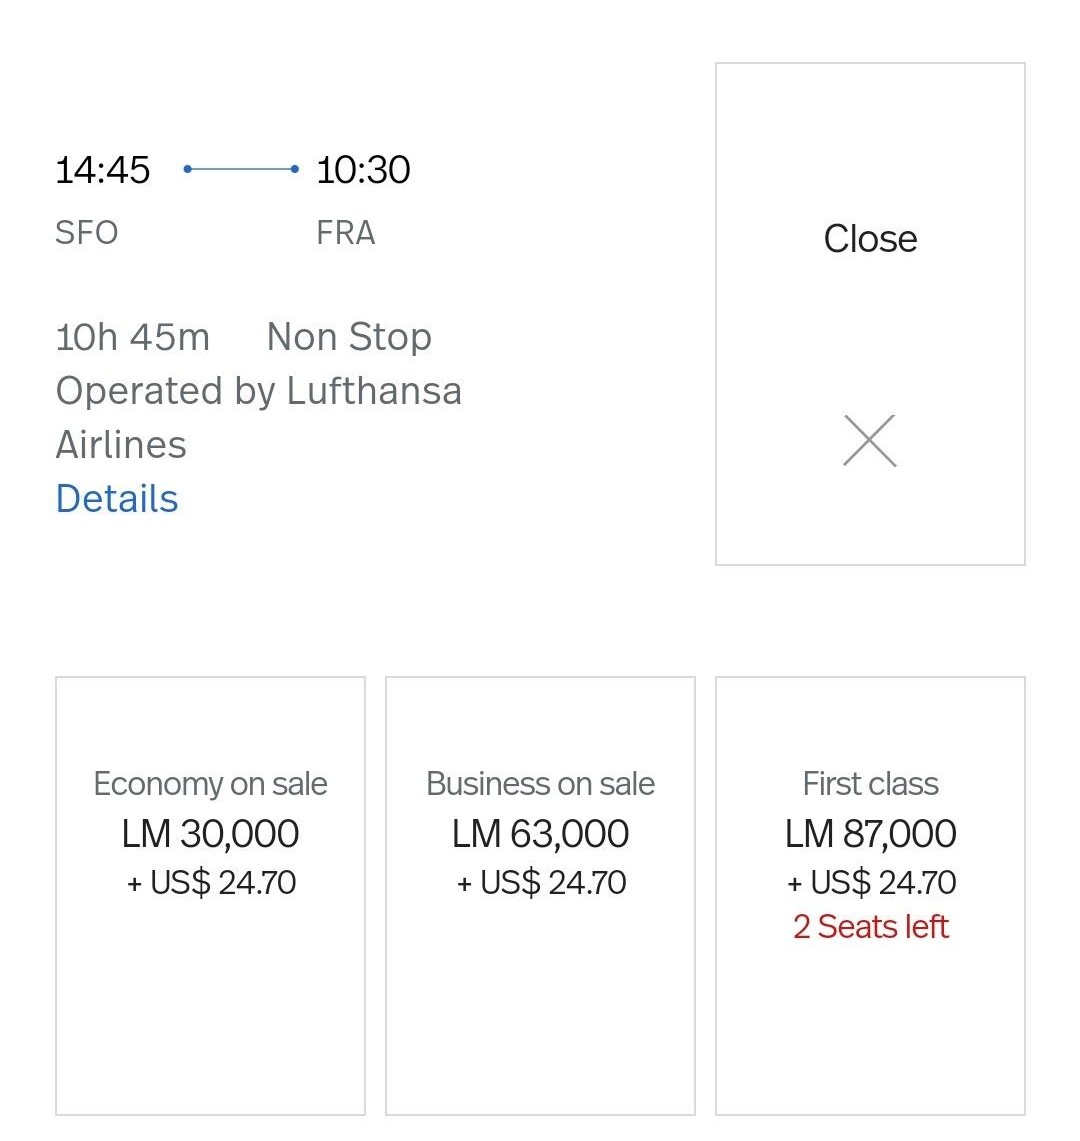
Task: Open the flight Details link
Action: point(117,498)
